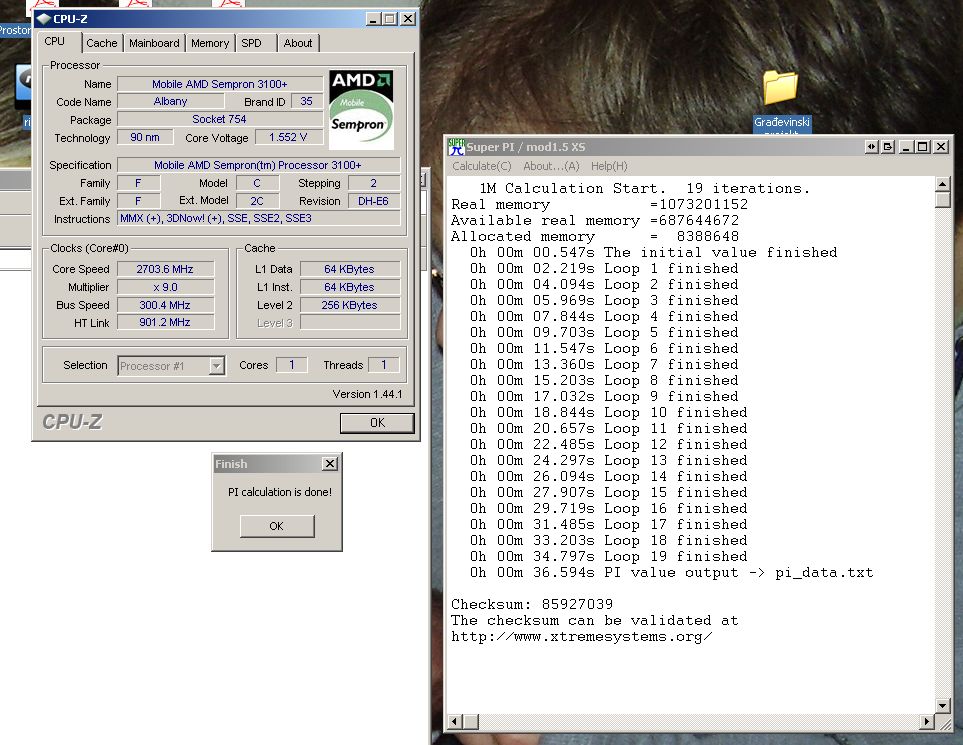Click the 1M Calculation Start line
Viewport: 963px width, 745px height.
click(x=644, y=189)
